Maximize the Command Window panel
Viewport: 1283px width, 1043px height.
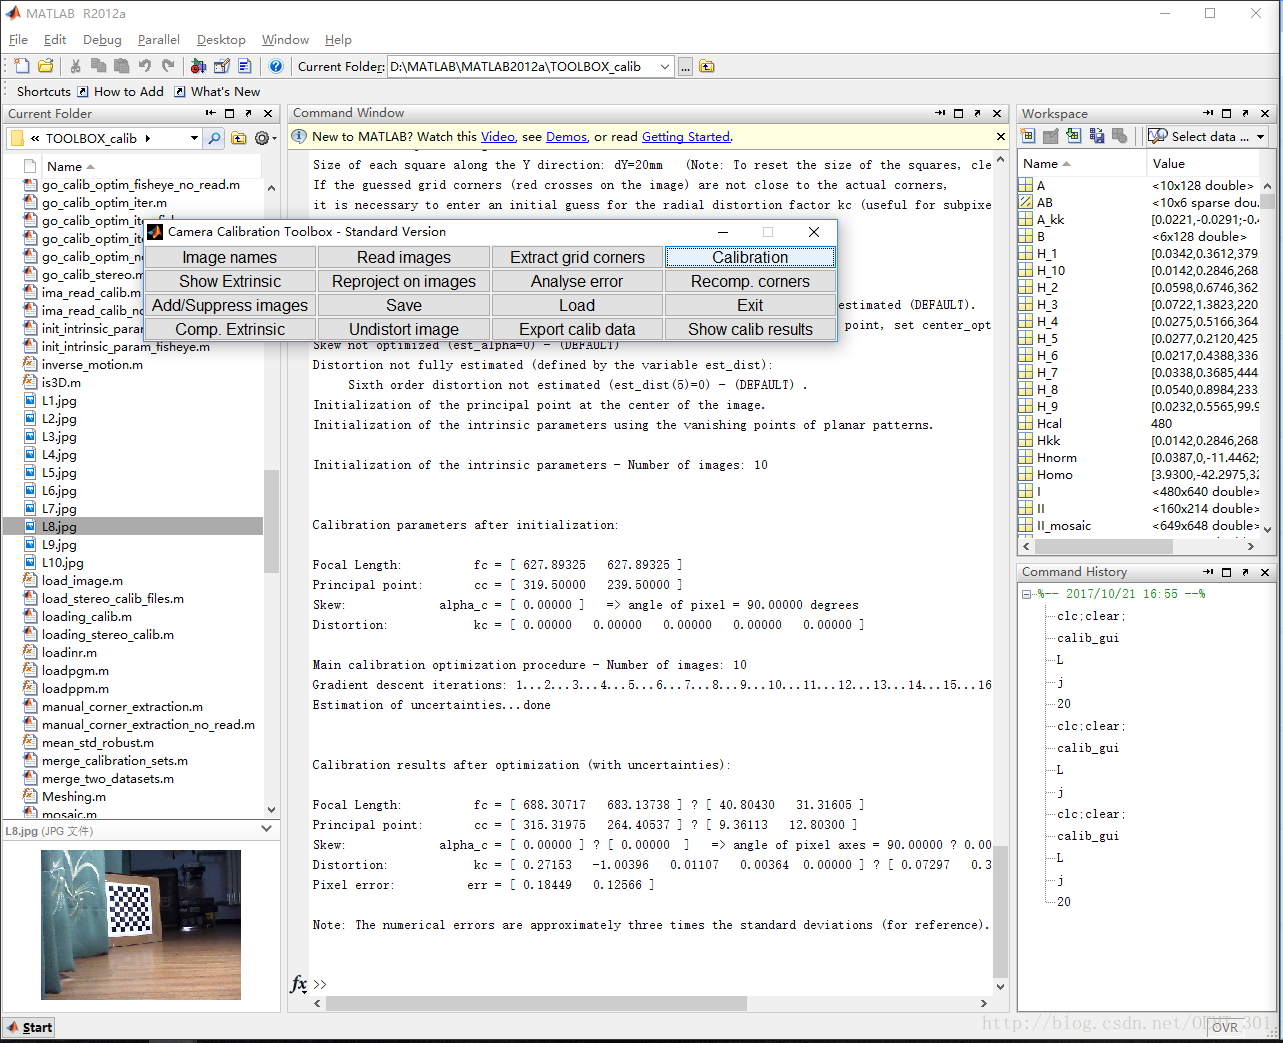tap(959, 113)
